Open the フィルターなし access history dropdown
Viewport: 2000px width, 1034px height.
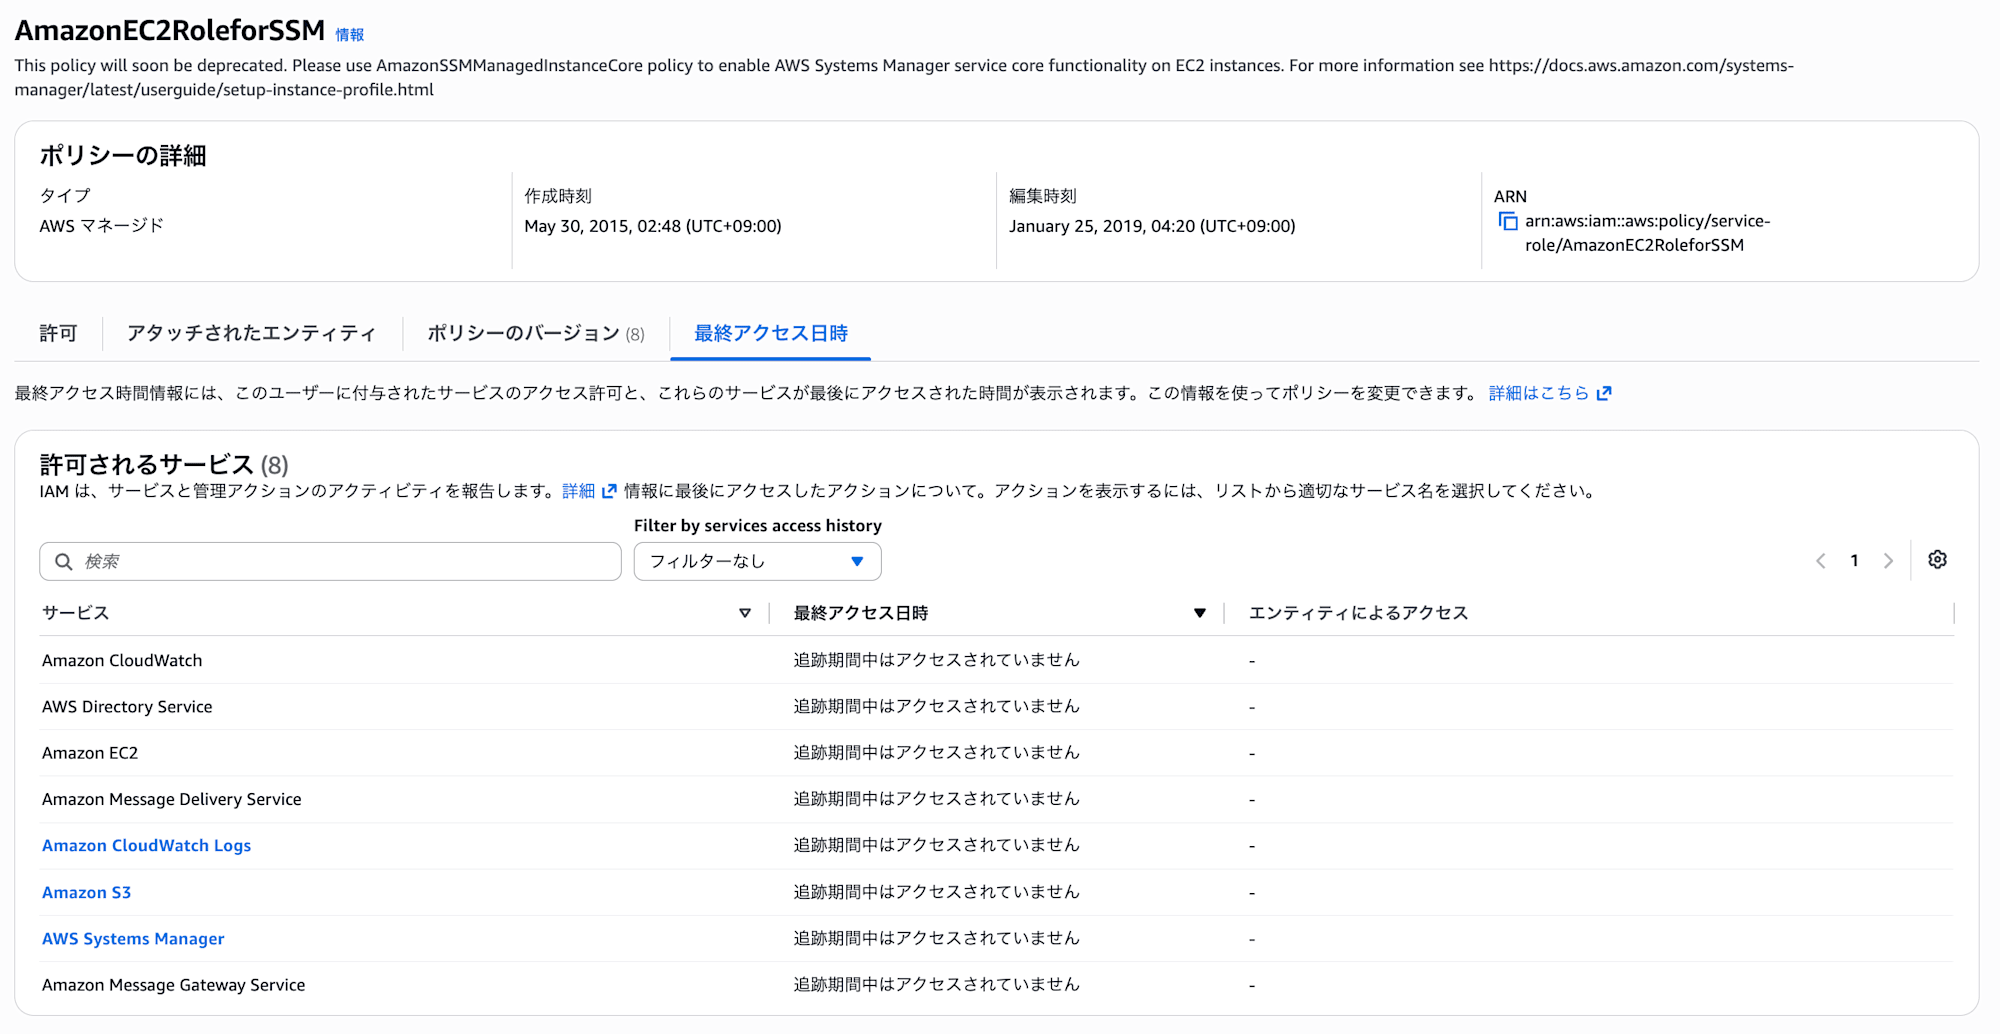[757, 561]
